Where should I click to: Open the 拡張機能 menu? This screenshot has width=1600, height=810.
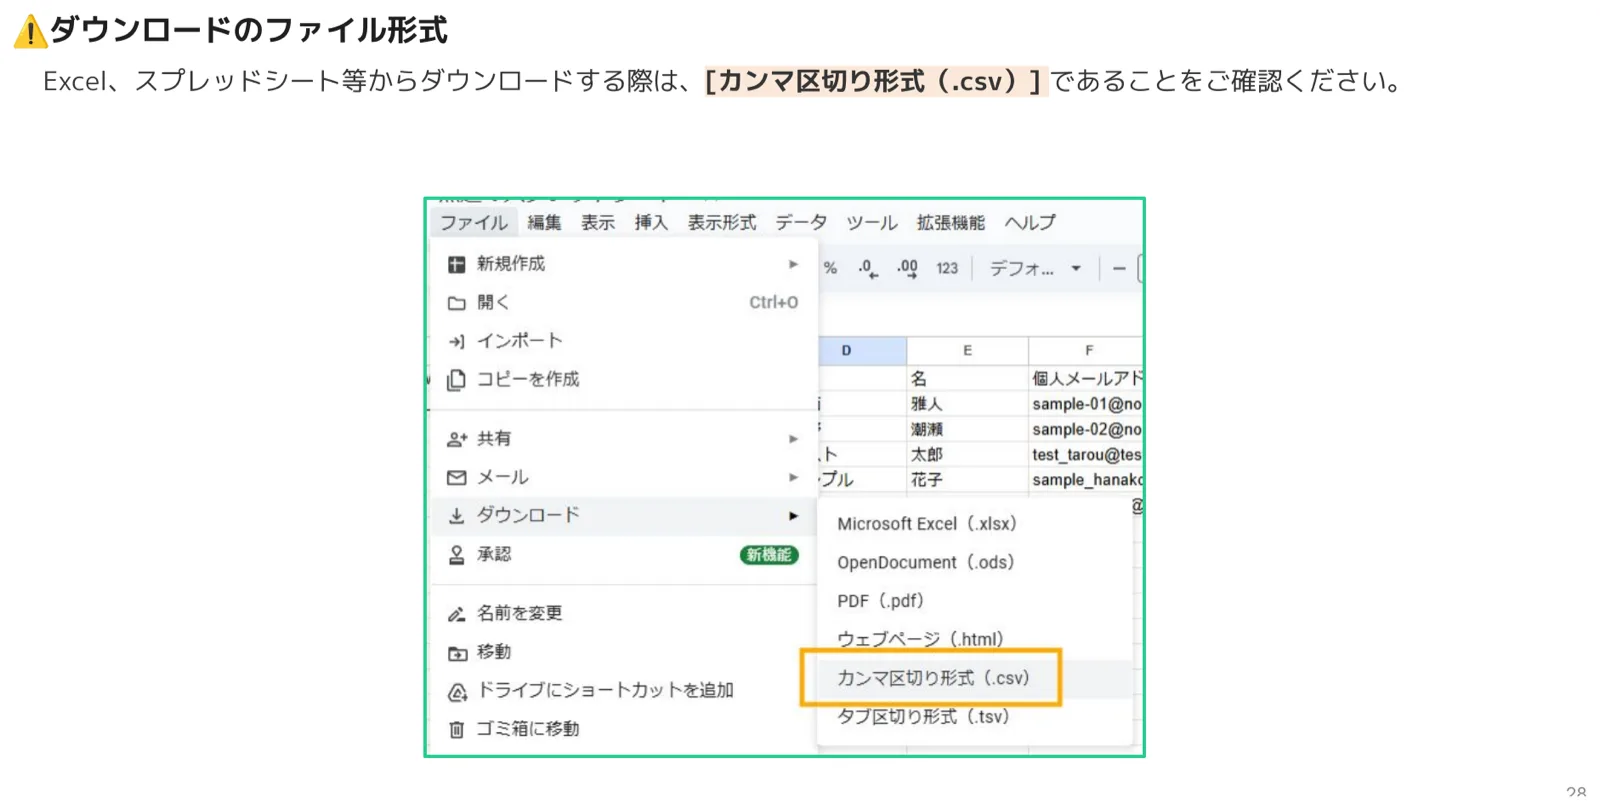(950, 223)
